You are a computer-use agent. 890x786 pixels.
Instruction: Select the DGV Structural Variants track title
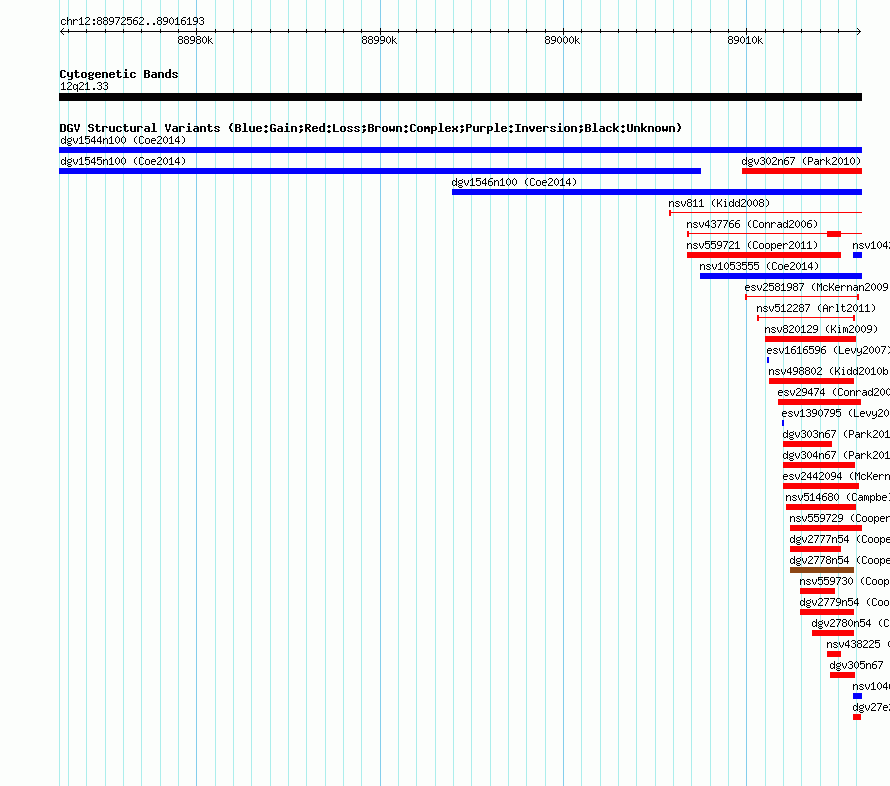(371, 128)
